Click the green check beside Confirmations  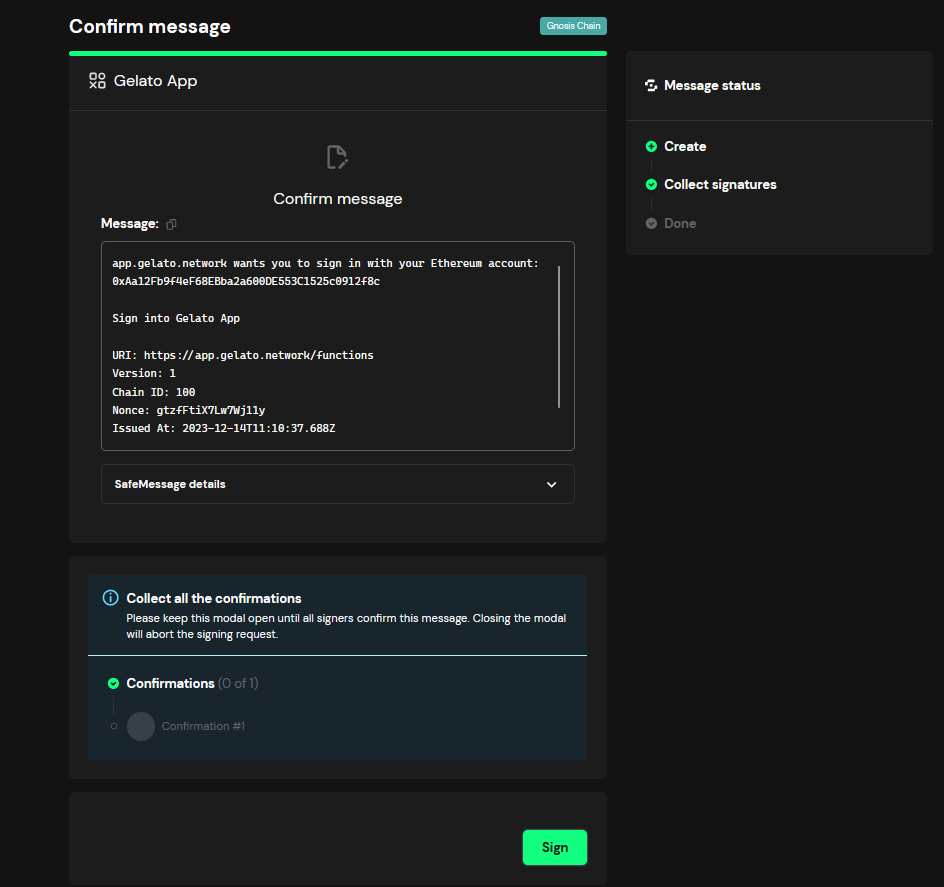pos(113,683)
